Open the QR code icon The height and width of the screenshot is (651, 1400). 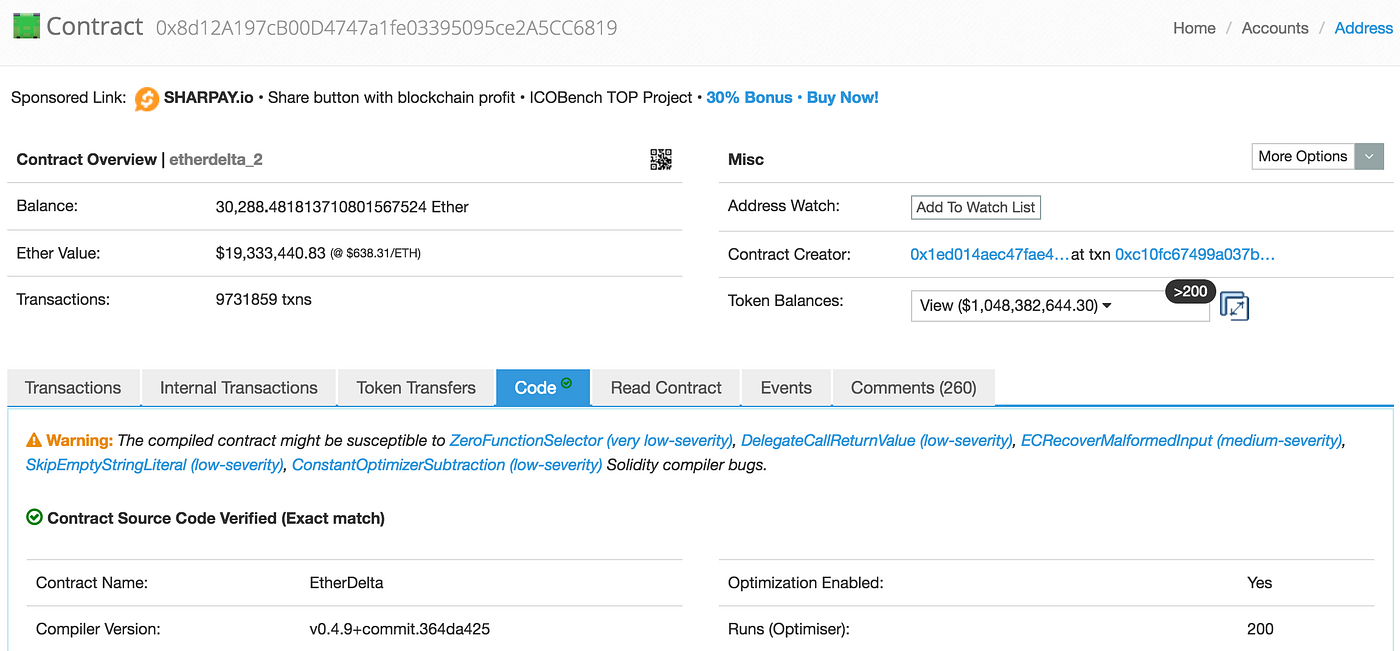(661, 159)
